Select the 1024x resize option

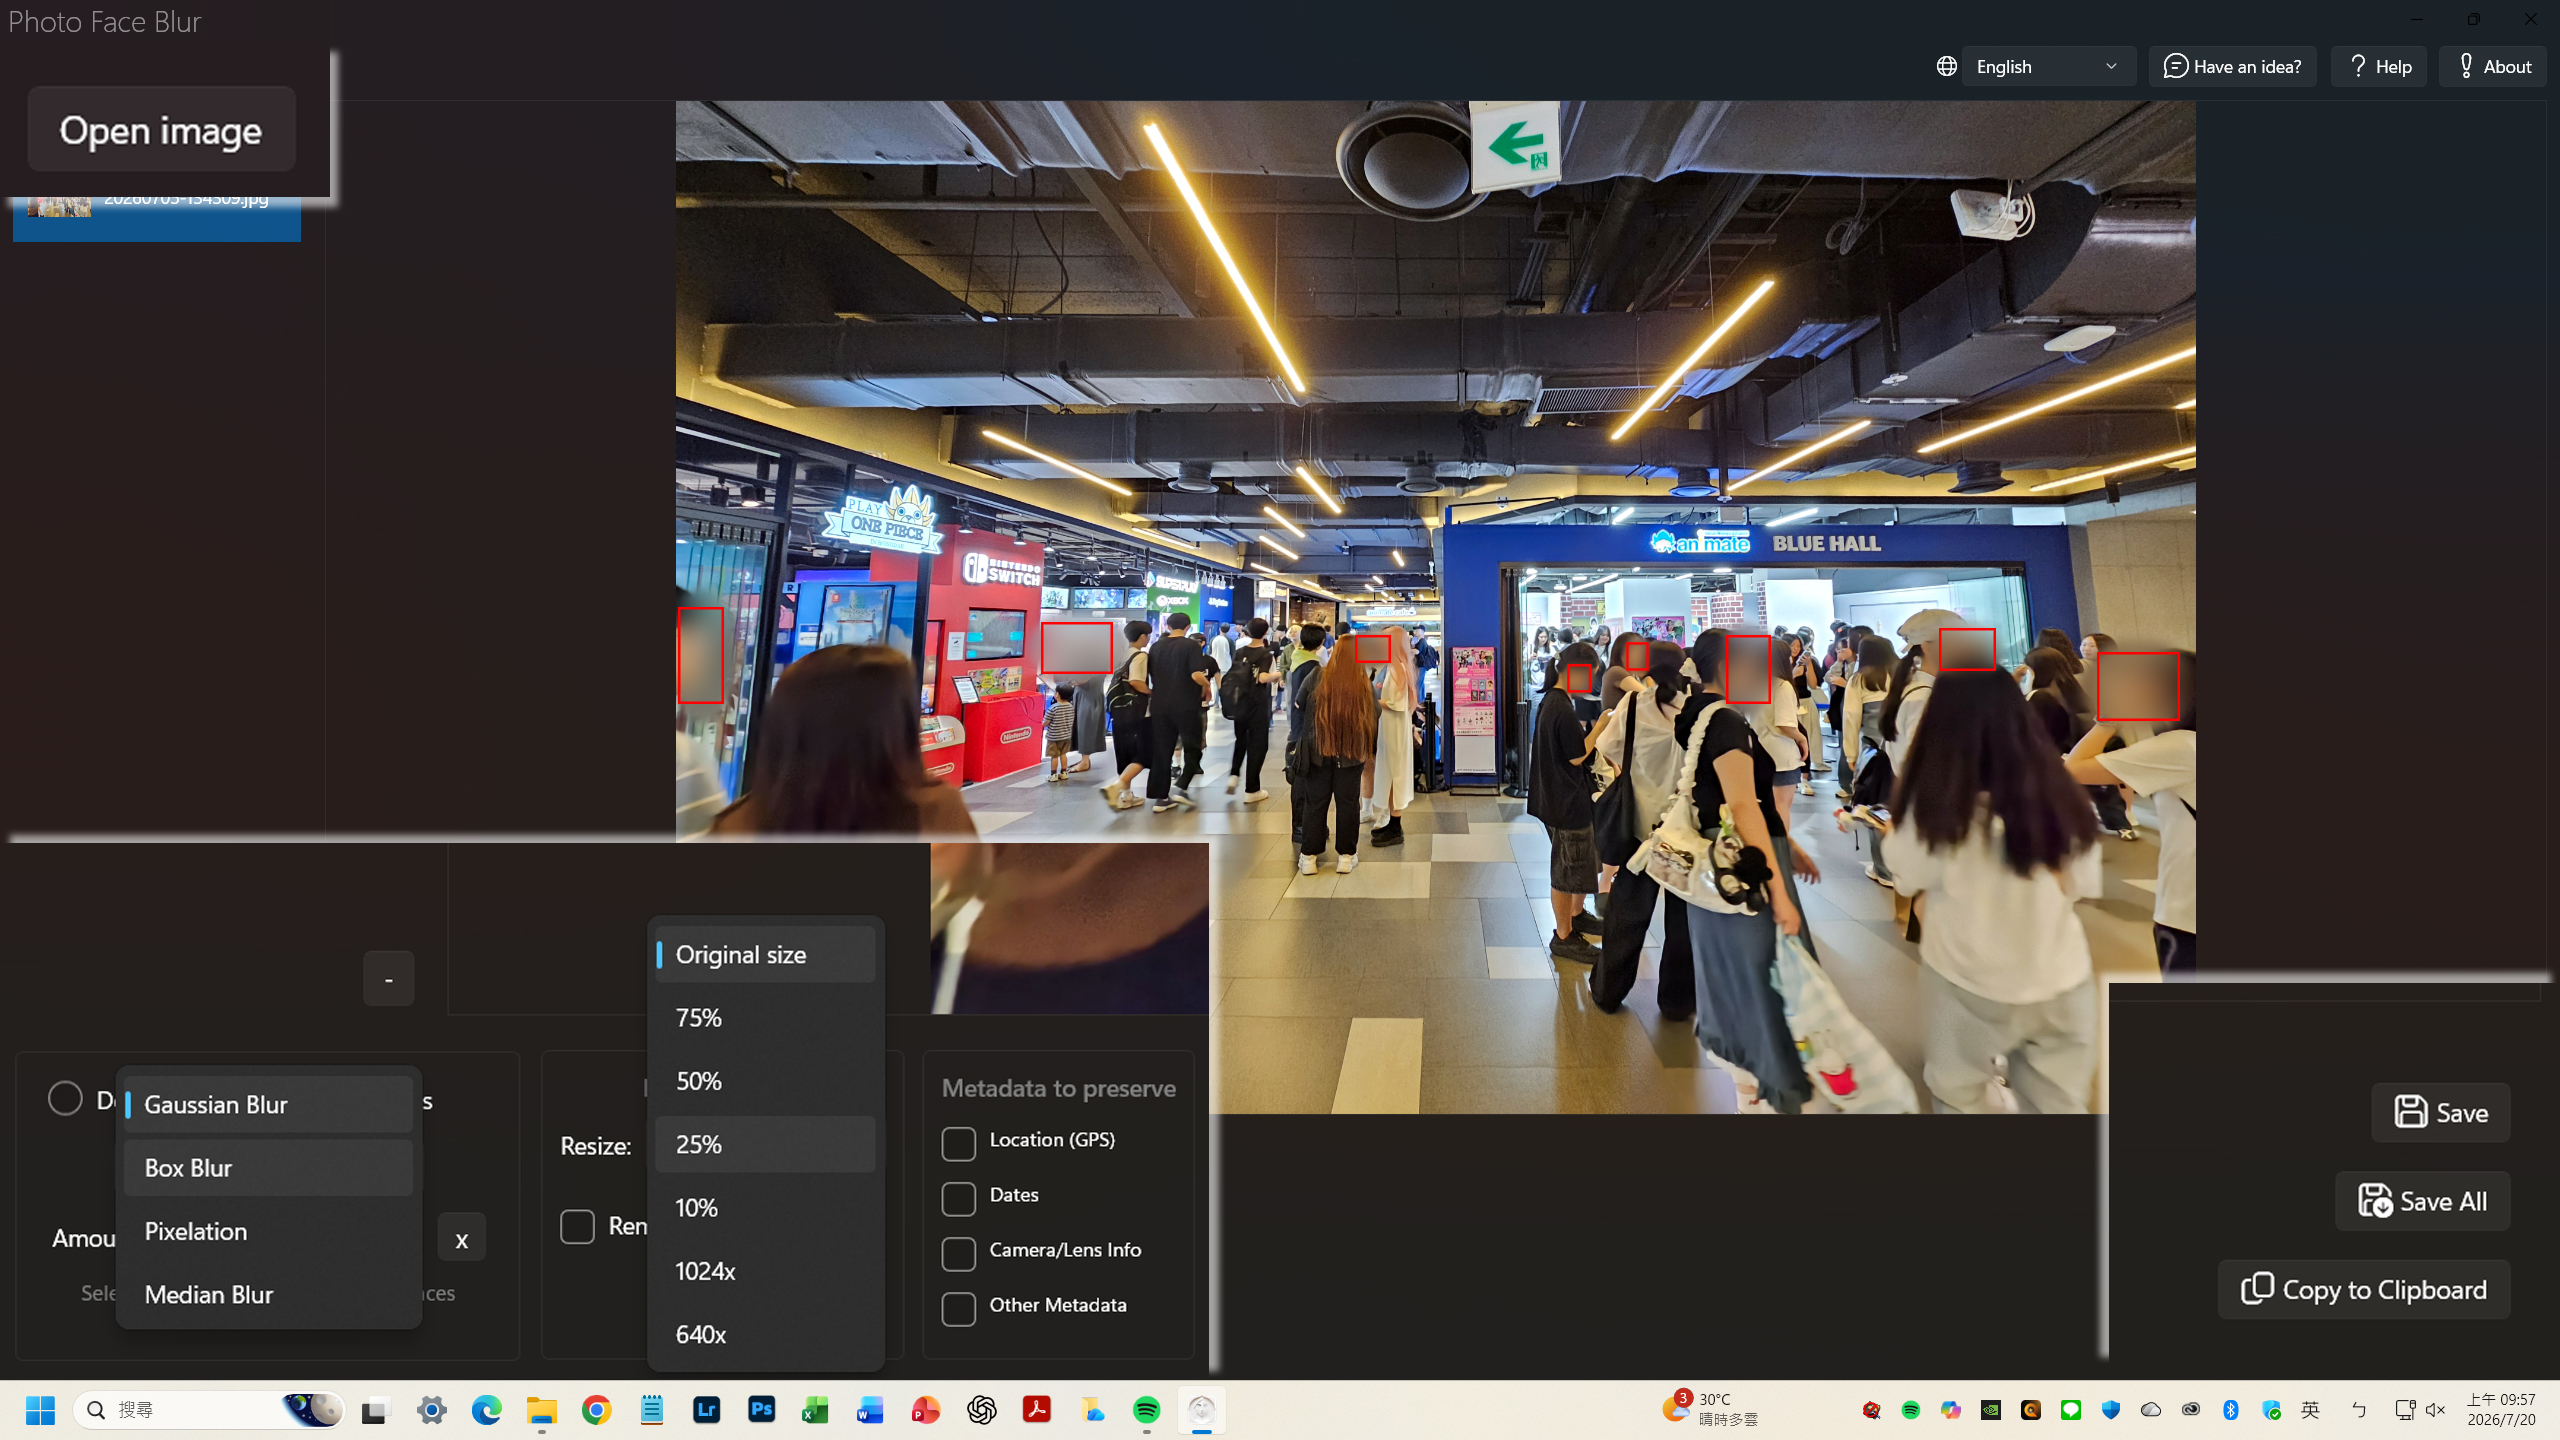pyautogui.click(x=765, y=1271)
